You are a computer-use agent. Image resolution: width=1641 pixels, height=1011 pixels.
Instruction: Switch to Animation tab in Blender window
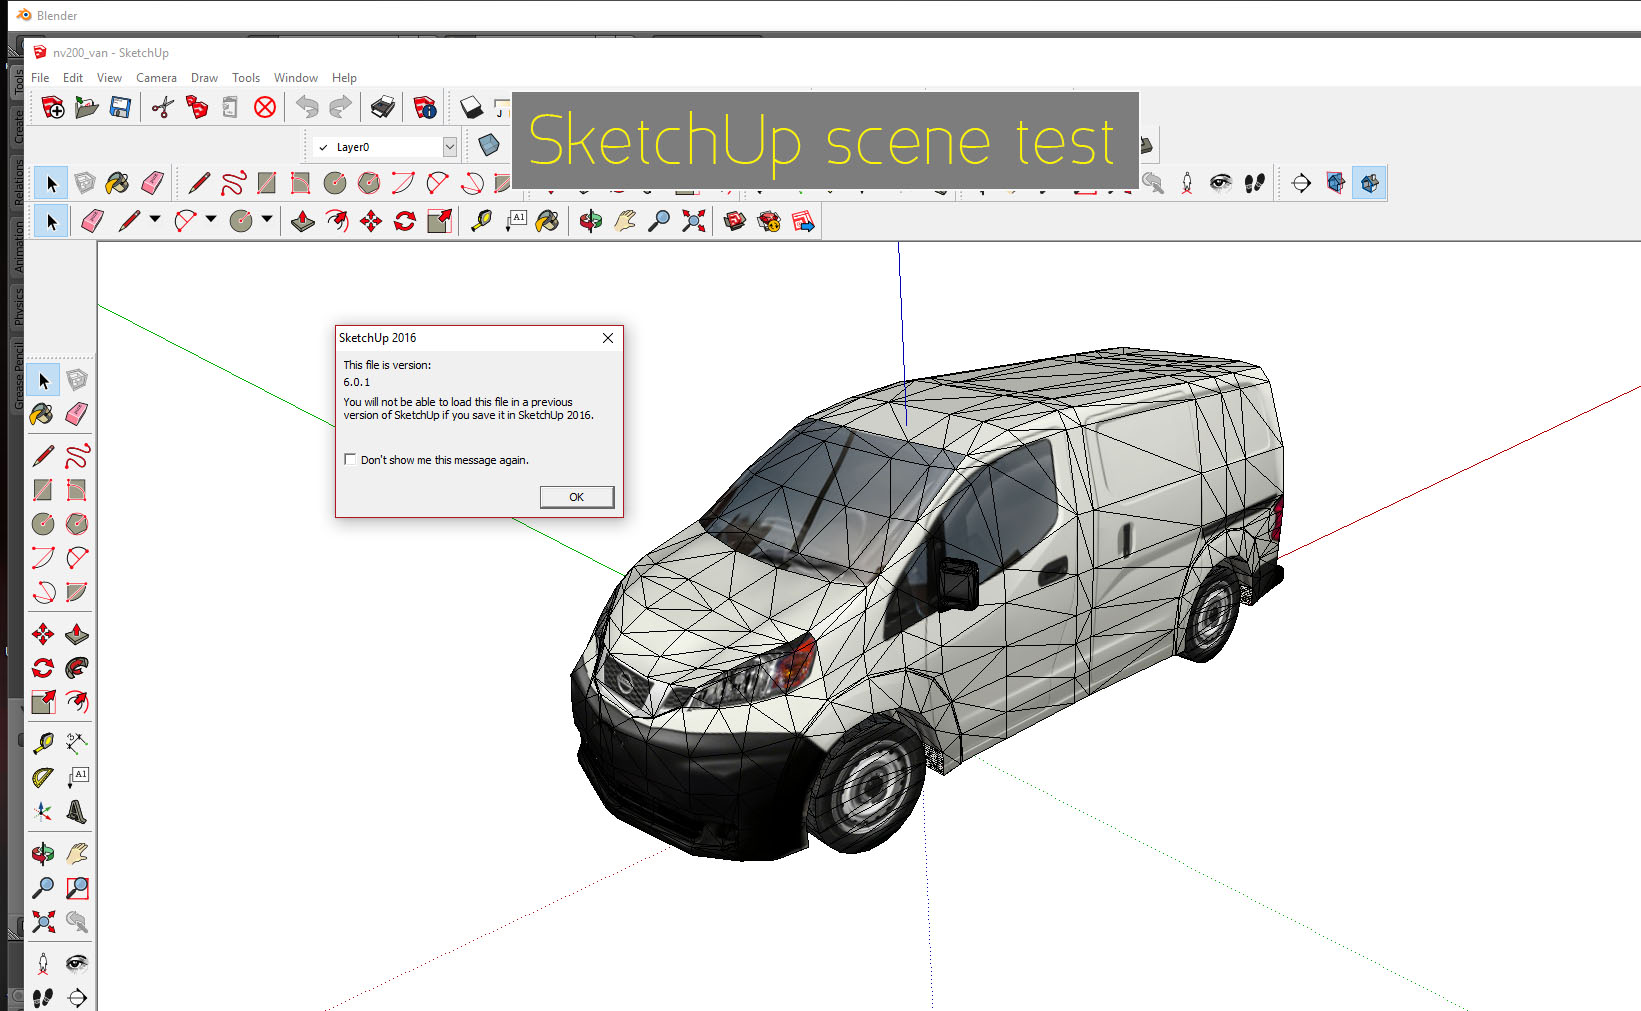(x=17, y=245)
